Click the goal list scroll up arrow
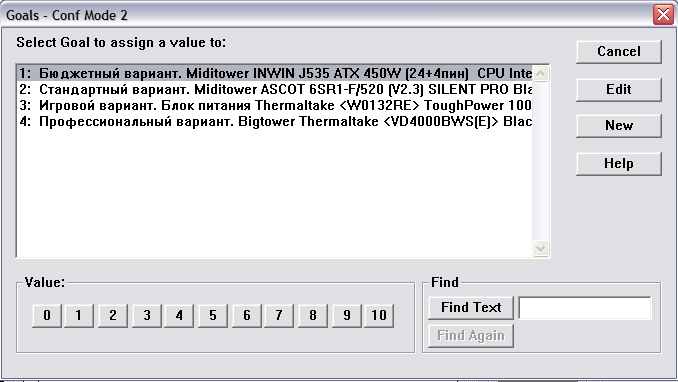 pos(540,74)
